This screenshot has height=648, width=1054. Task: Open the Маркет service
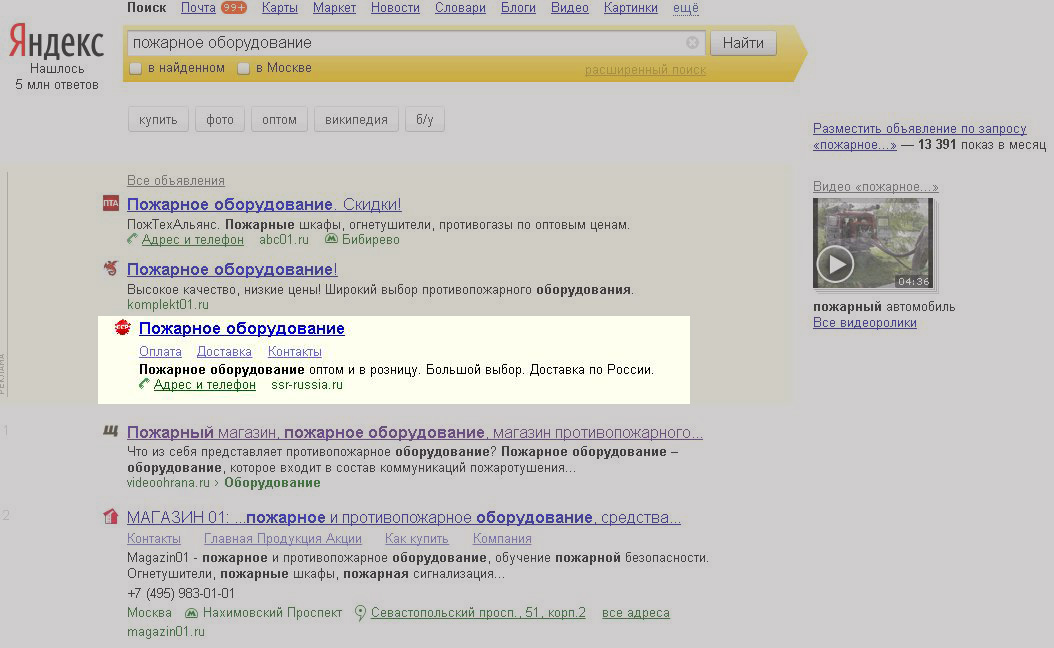(x=334, y=8)
